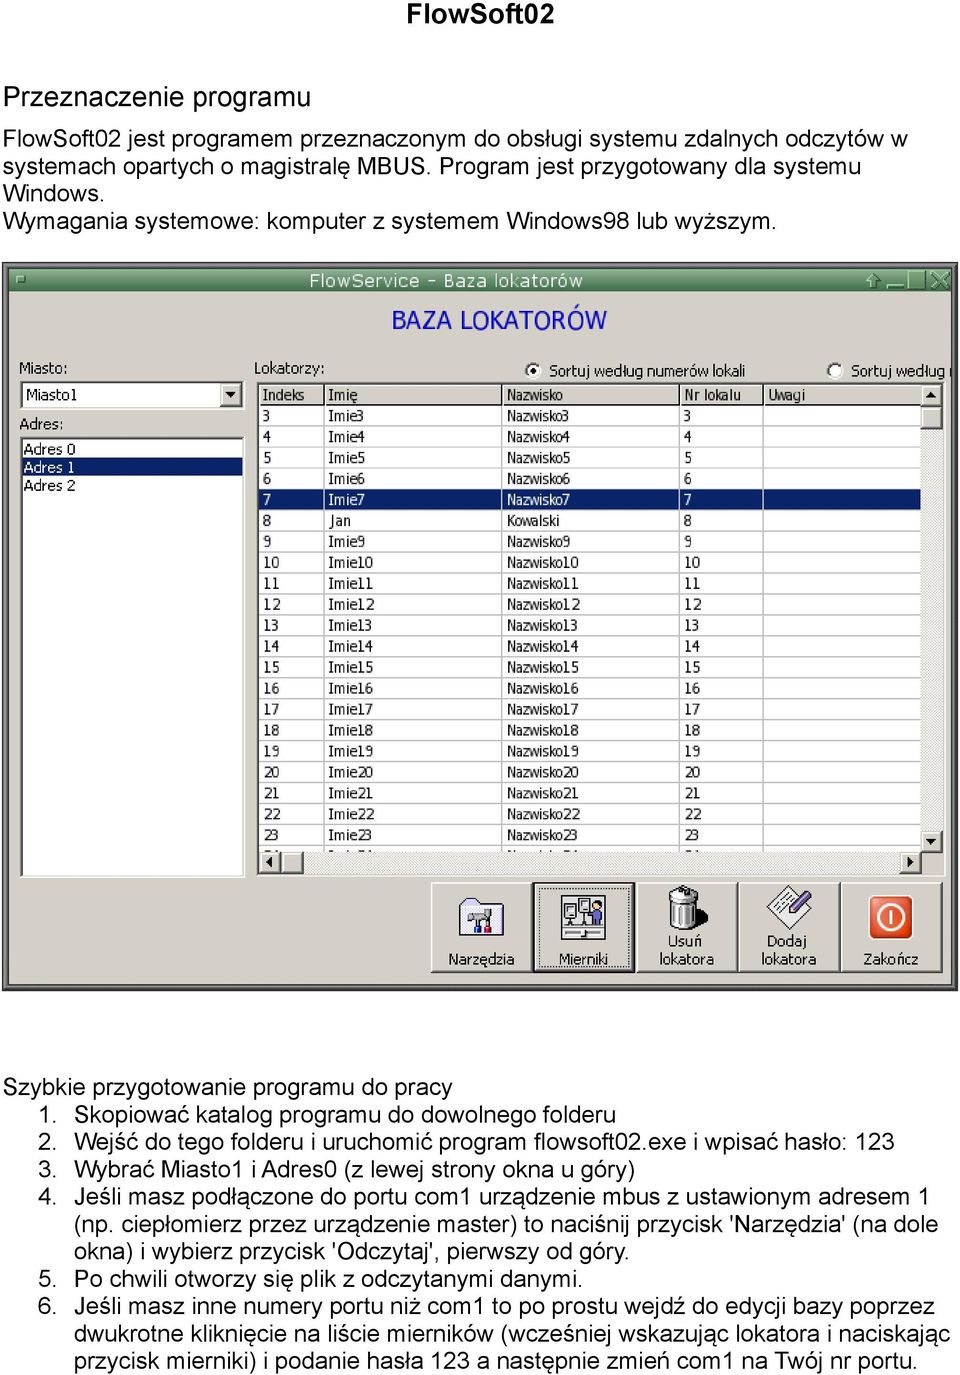Select the Imie3 cell

point(412,415)
